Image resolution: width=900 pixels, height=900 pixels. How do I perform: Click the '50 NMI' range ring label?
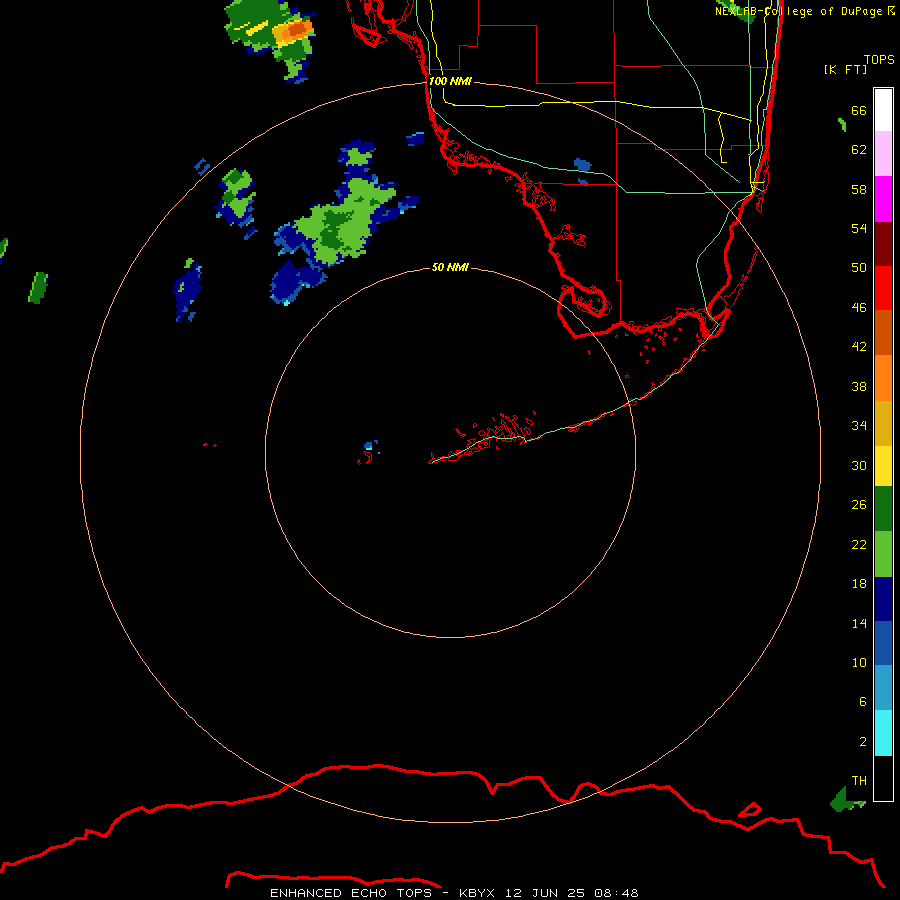450,267
